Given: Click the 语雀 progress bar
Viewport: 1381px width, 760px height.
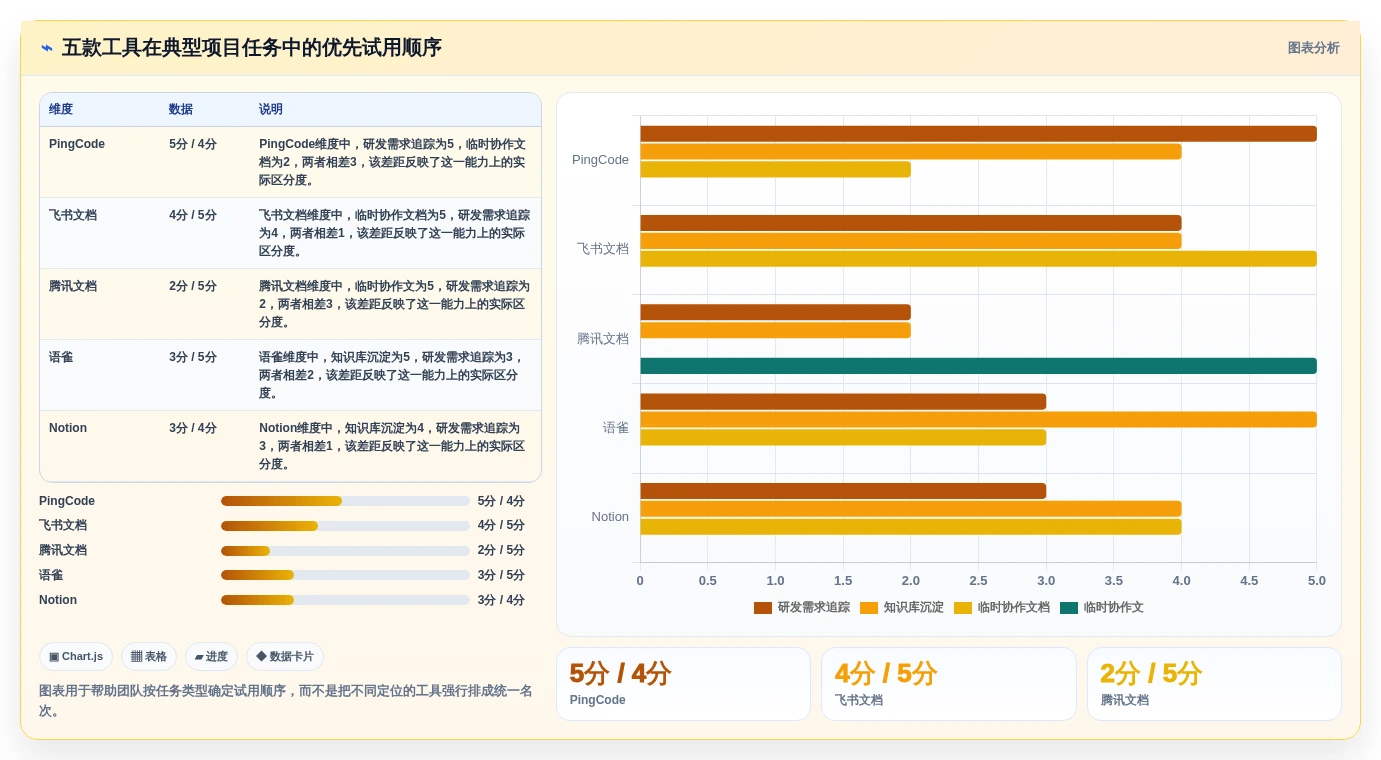Looking at the screenshot, I should tap(345, 575).
